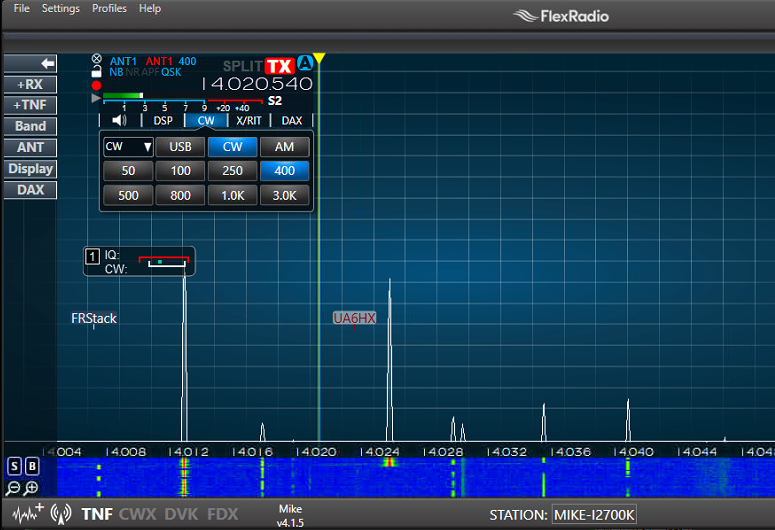This screenshot has height=530, width=775.
Task: Click the slice A letter indicator
Action: click(x=305, y=63)
